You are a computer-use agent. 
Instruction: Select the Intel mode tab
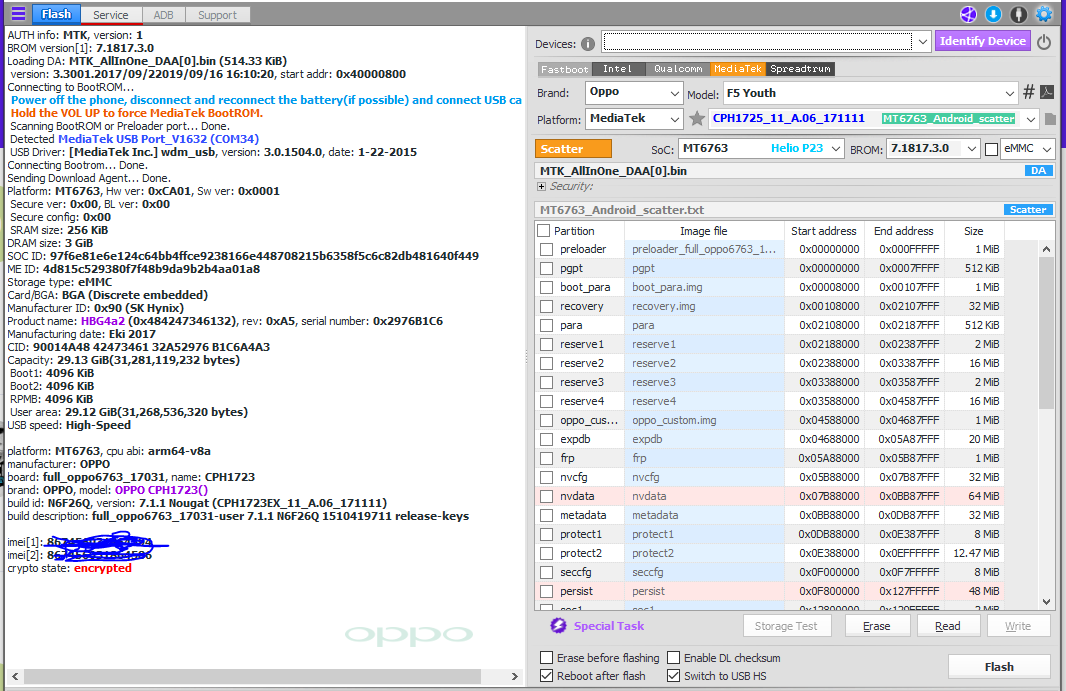(617, 69)
